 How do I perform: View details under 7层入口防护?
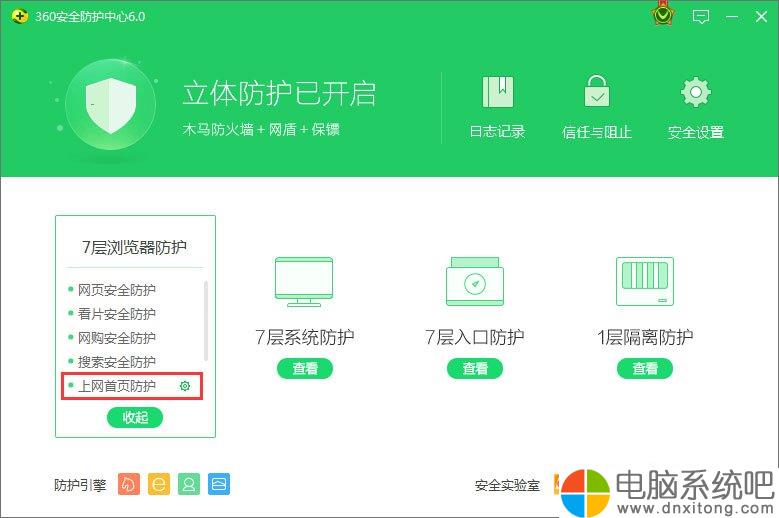pyautogui.click(x=475, y=369)
